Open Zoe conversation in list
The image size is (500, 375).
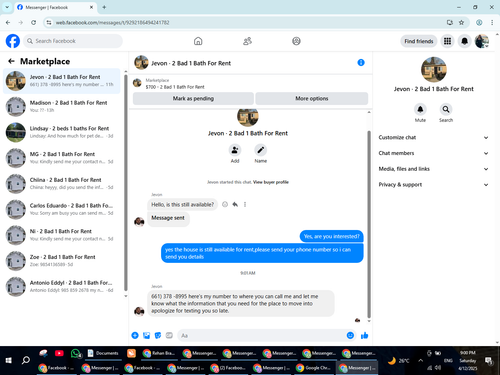(62, 261)
